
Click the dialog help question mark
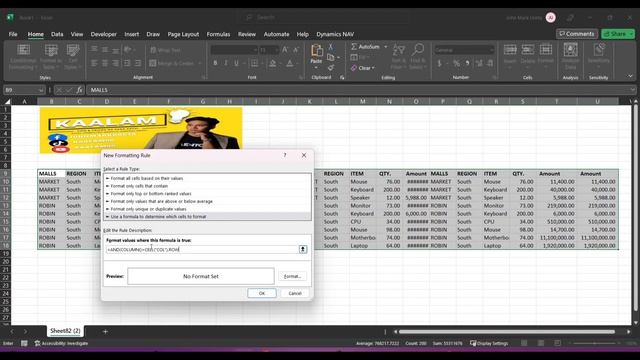pyautogui.click(x=285, y=155)
